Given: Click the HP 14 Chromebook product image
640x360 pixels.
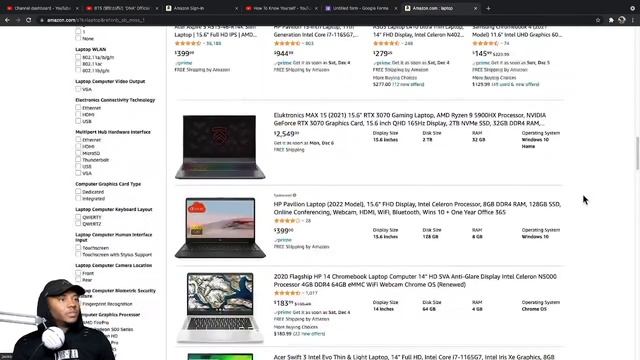Looking at the screenshot, I should 220,308.
